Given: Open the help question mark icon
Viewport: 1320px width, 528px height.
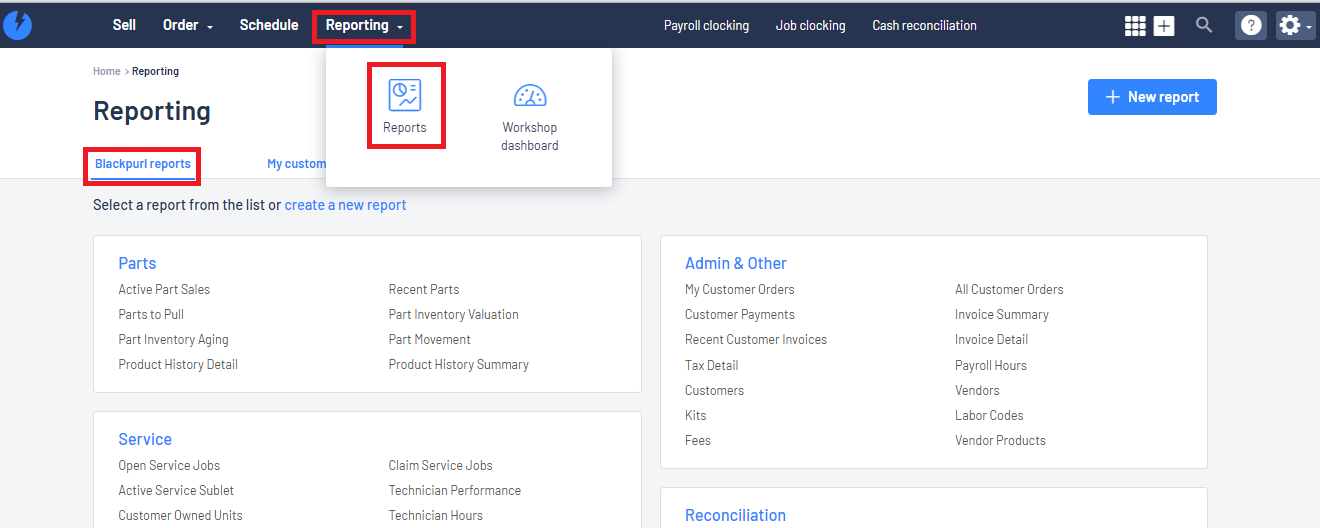Looking at the screenshot, I should pyautogui.click(x=1251, y=26).
